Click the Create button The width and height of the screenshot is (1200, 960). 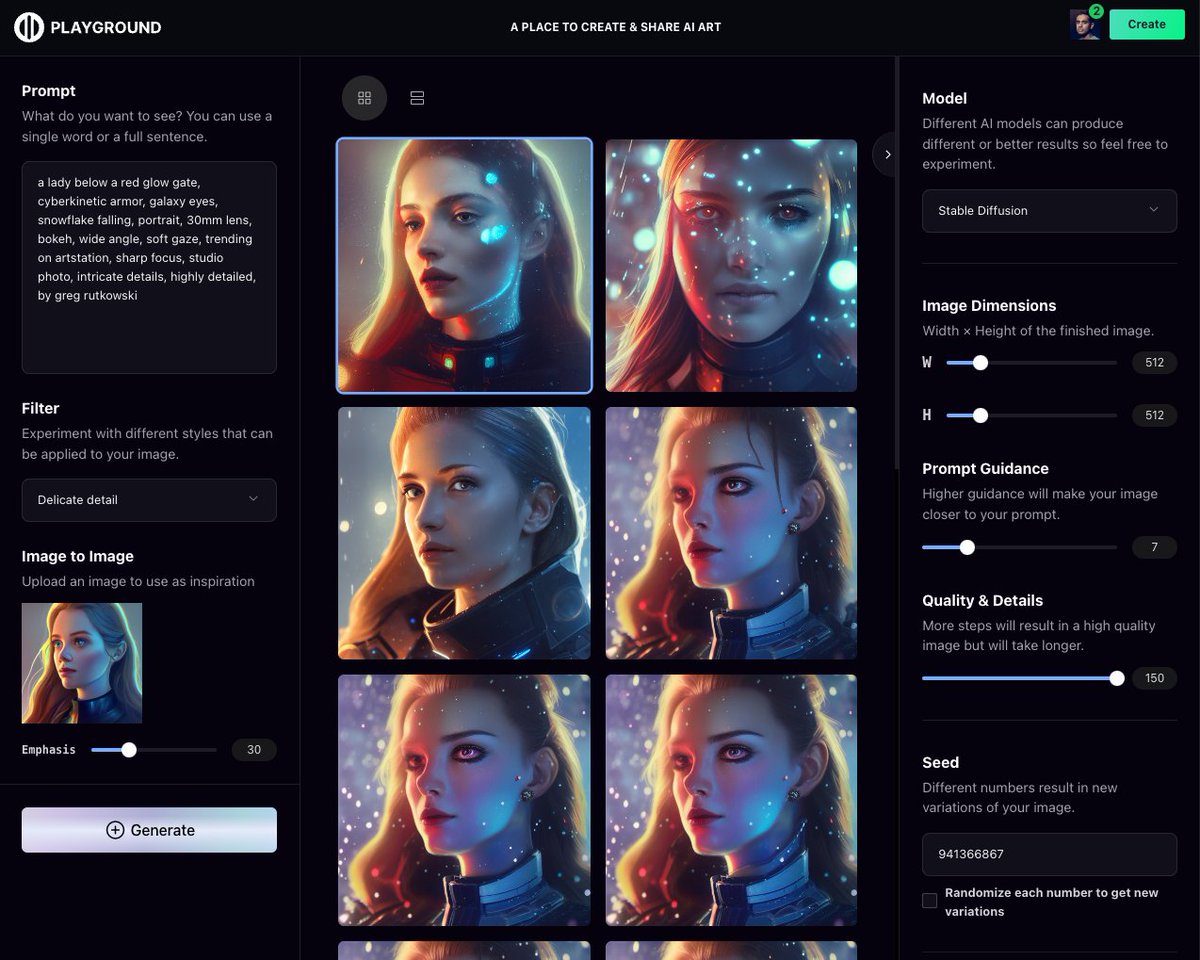pyautogui.click(x=1146, y=24)
